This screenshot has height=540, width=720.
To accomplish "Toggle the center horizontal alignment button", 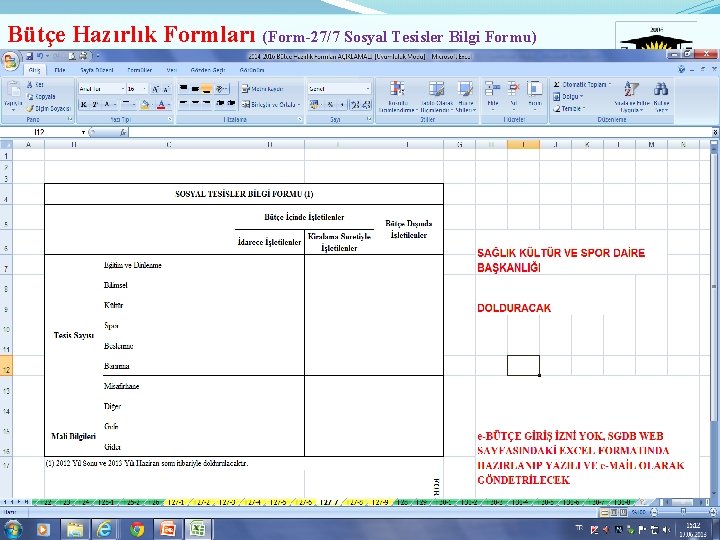I will pyautogui.click(x=195, y=105).
